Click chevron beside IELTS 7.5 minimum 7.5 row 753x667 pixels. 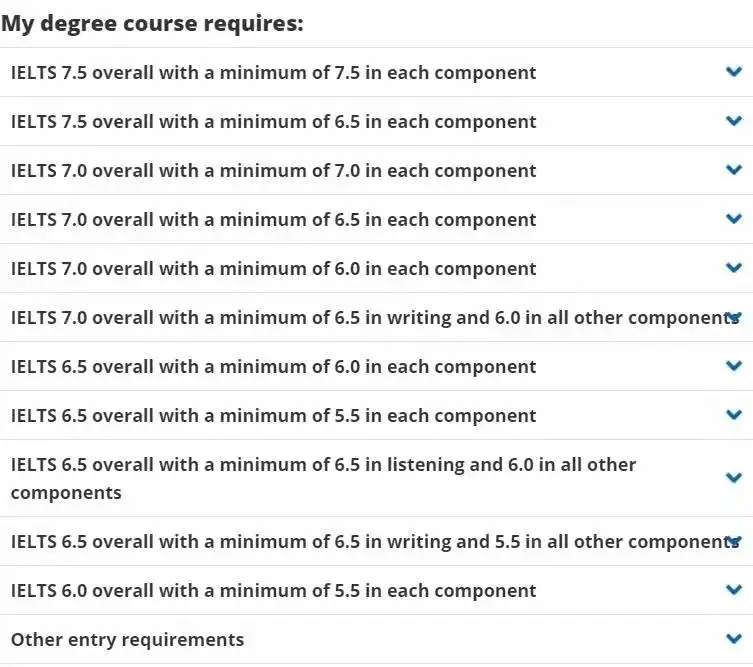pyautogui.click(x=734, y=72)
